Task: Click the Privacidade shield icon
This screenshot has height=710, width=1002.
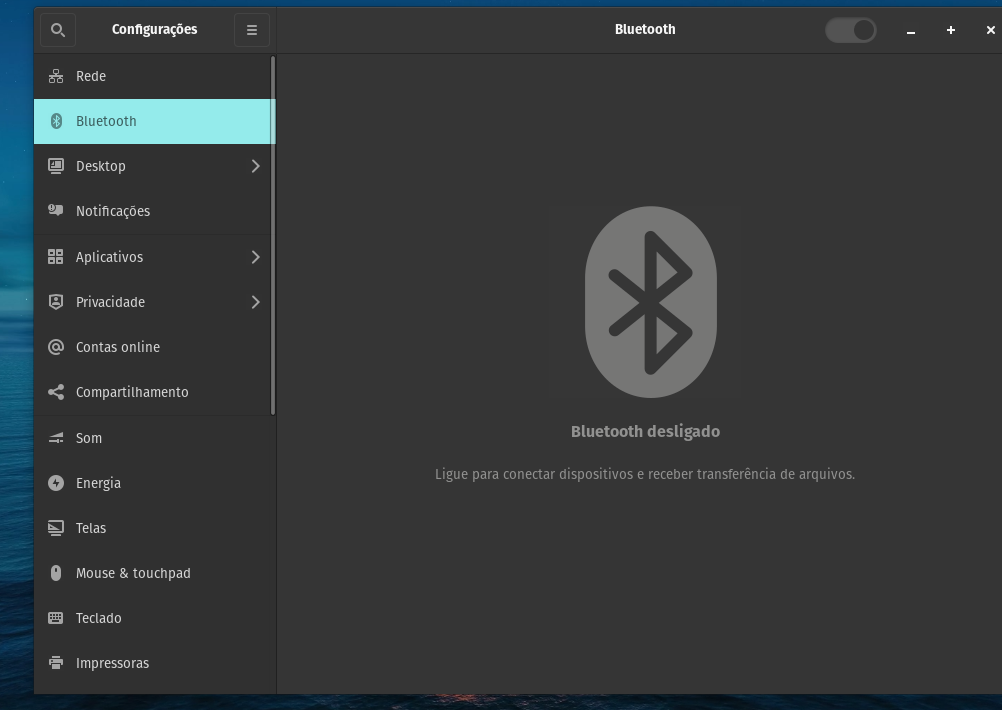Action: coord(56,302)
